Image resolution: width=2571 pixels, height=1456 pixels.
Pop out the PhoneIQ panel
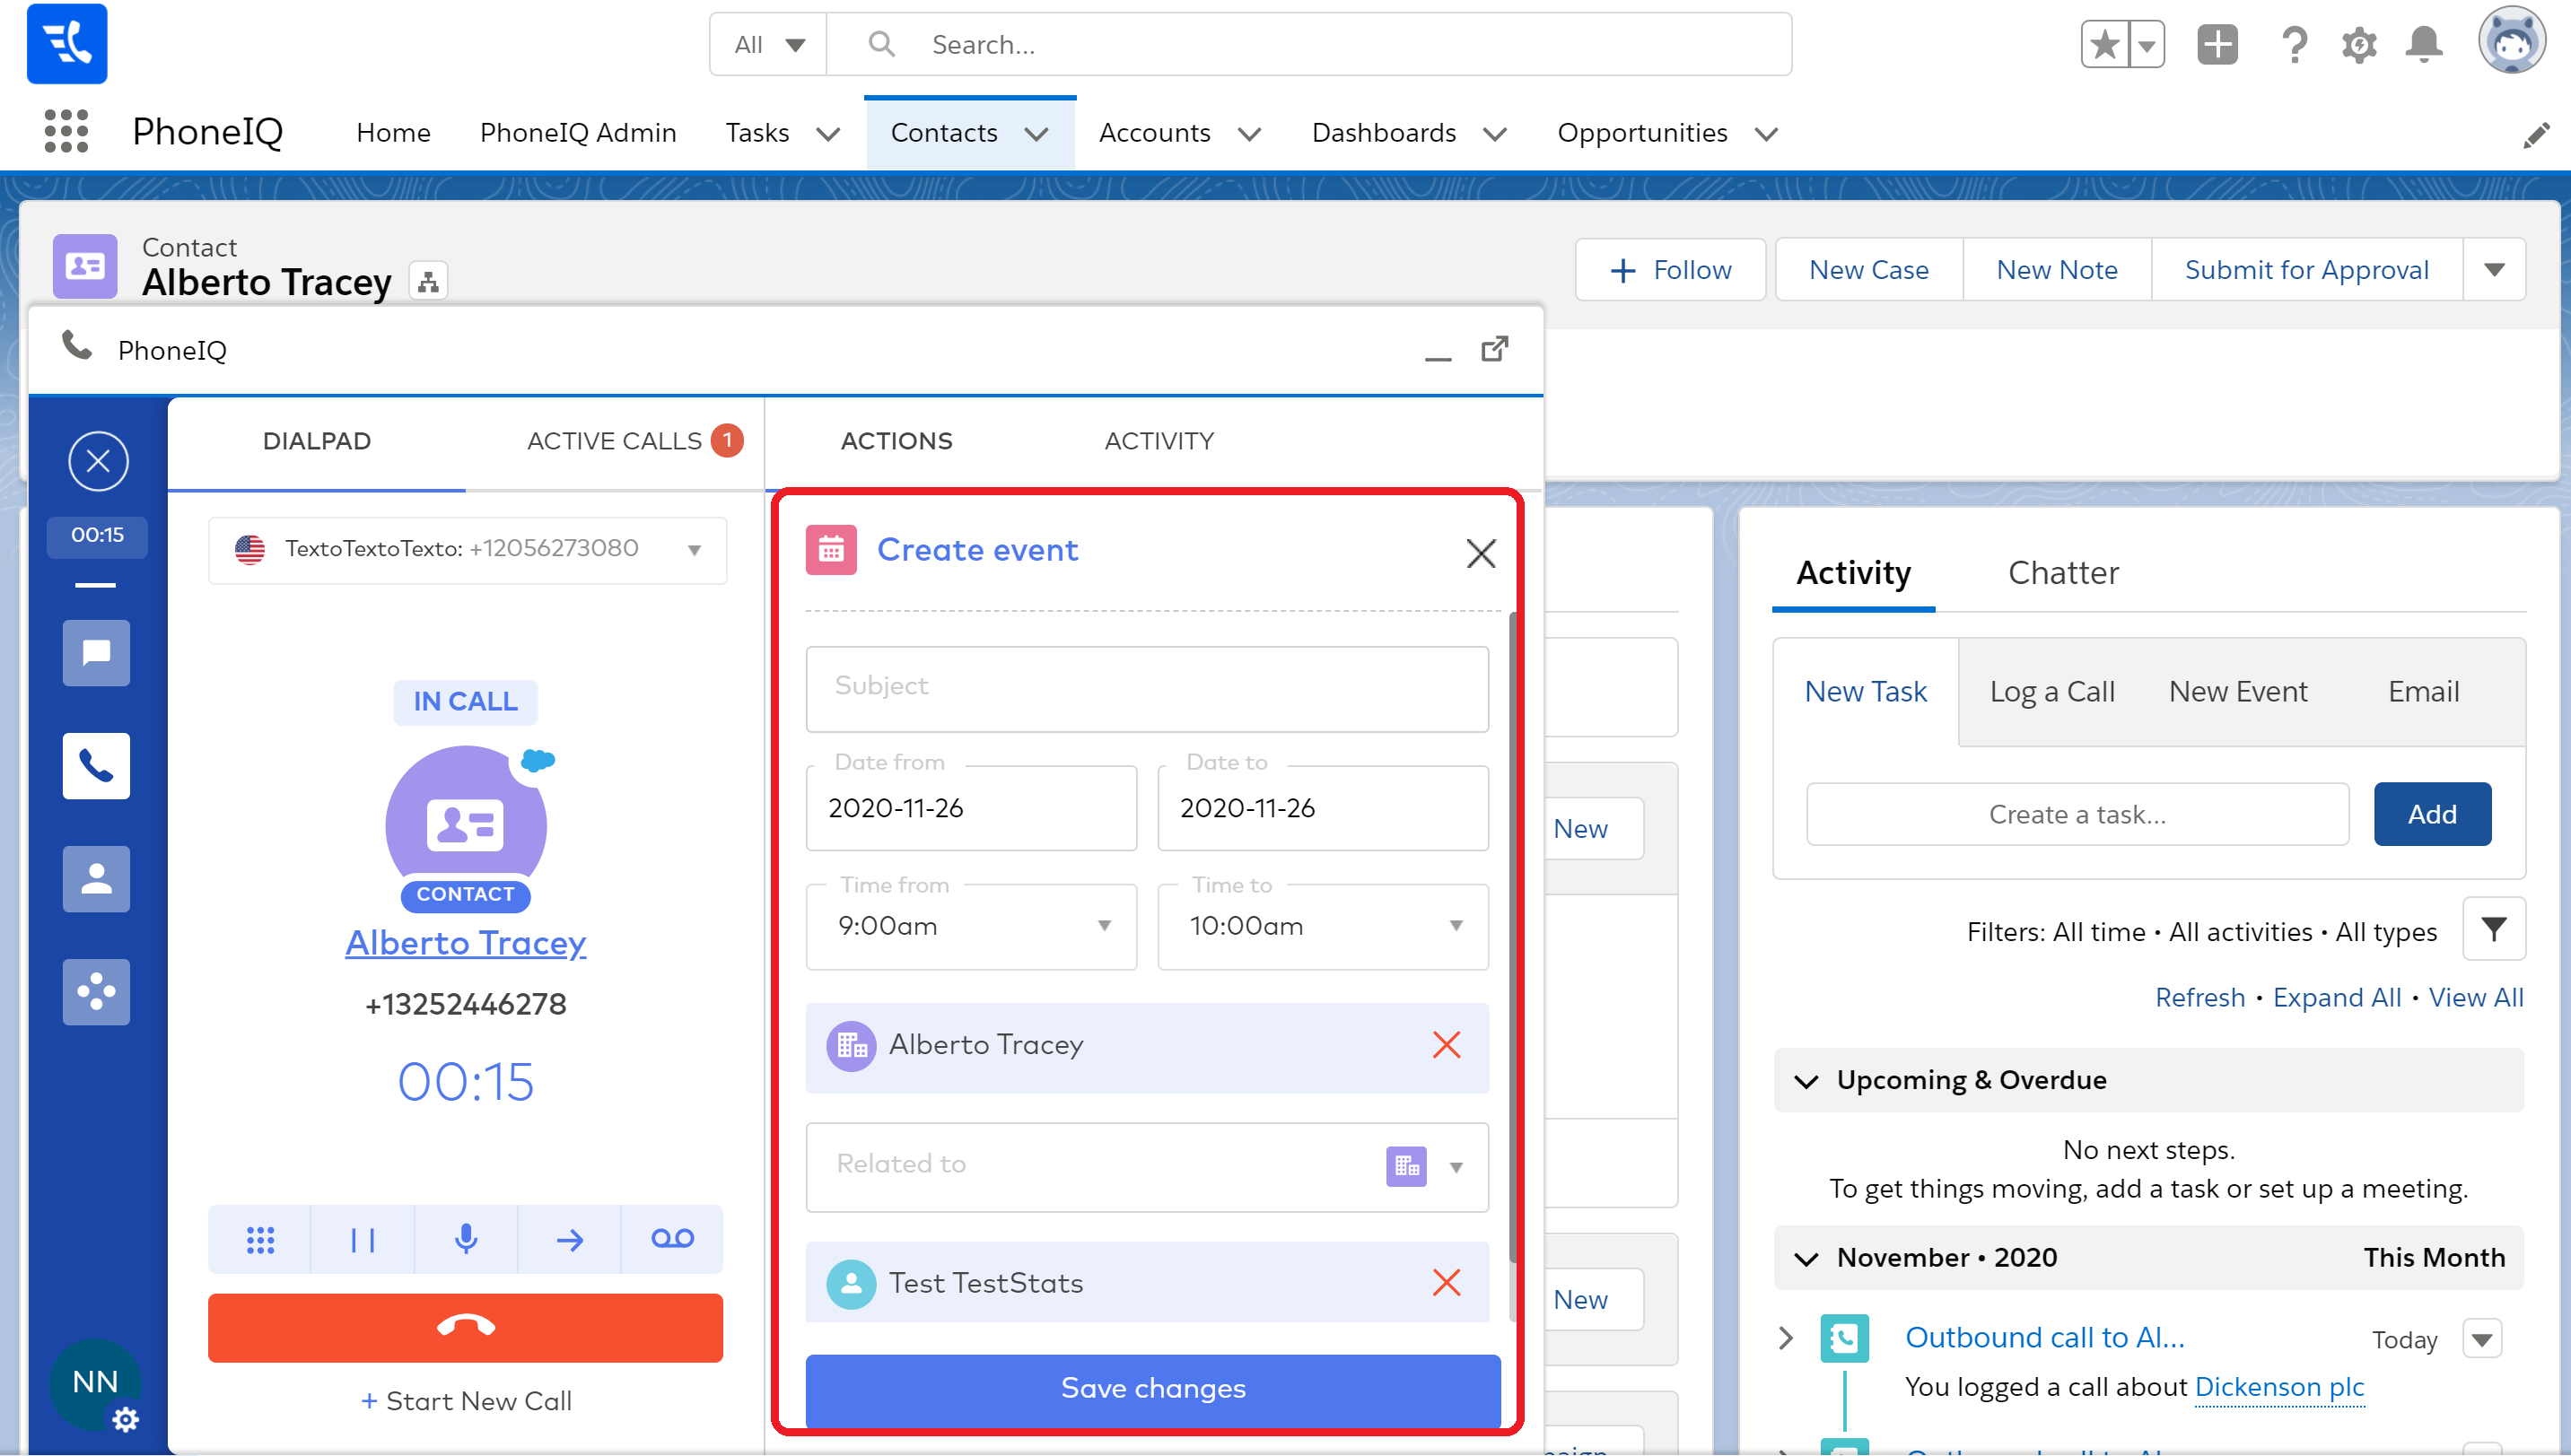pyautogui.click(x=1495, y=349)
